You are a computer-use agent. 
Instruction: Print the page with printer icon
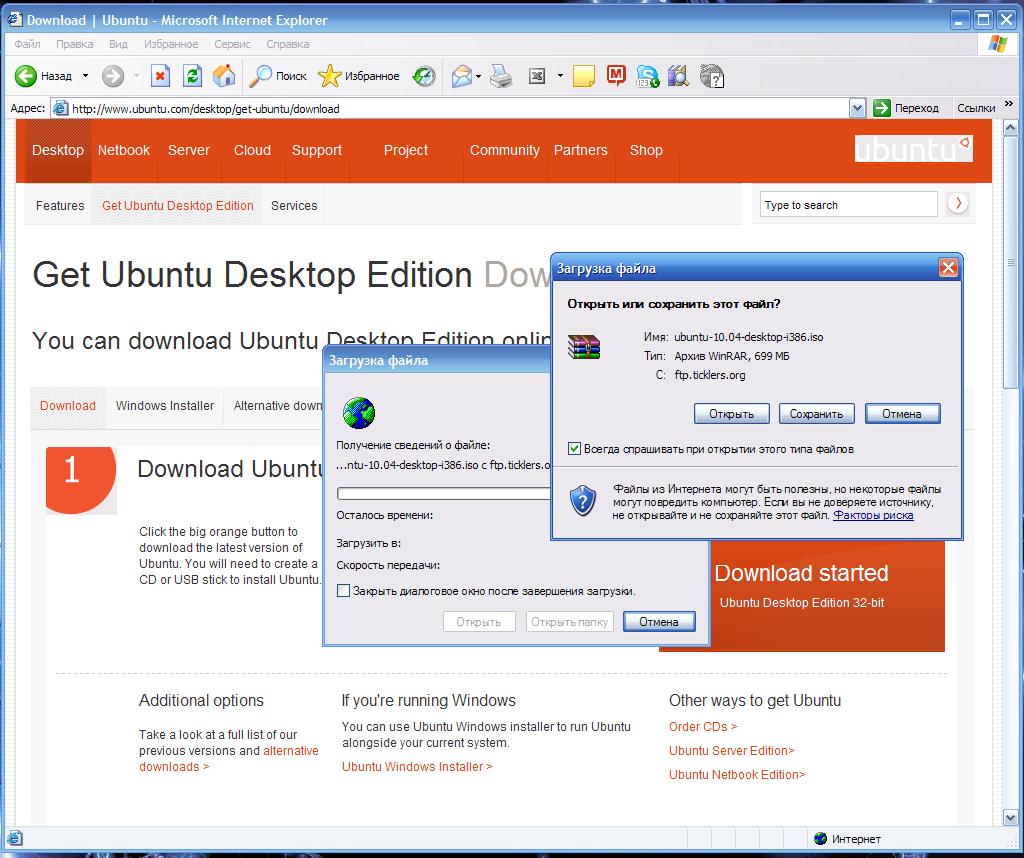pyautogui.click(x=502, y=76)
